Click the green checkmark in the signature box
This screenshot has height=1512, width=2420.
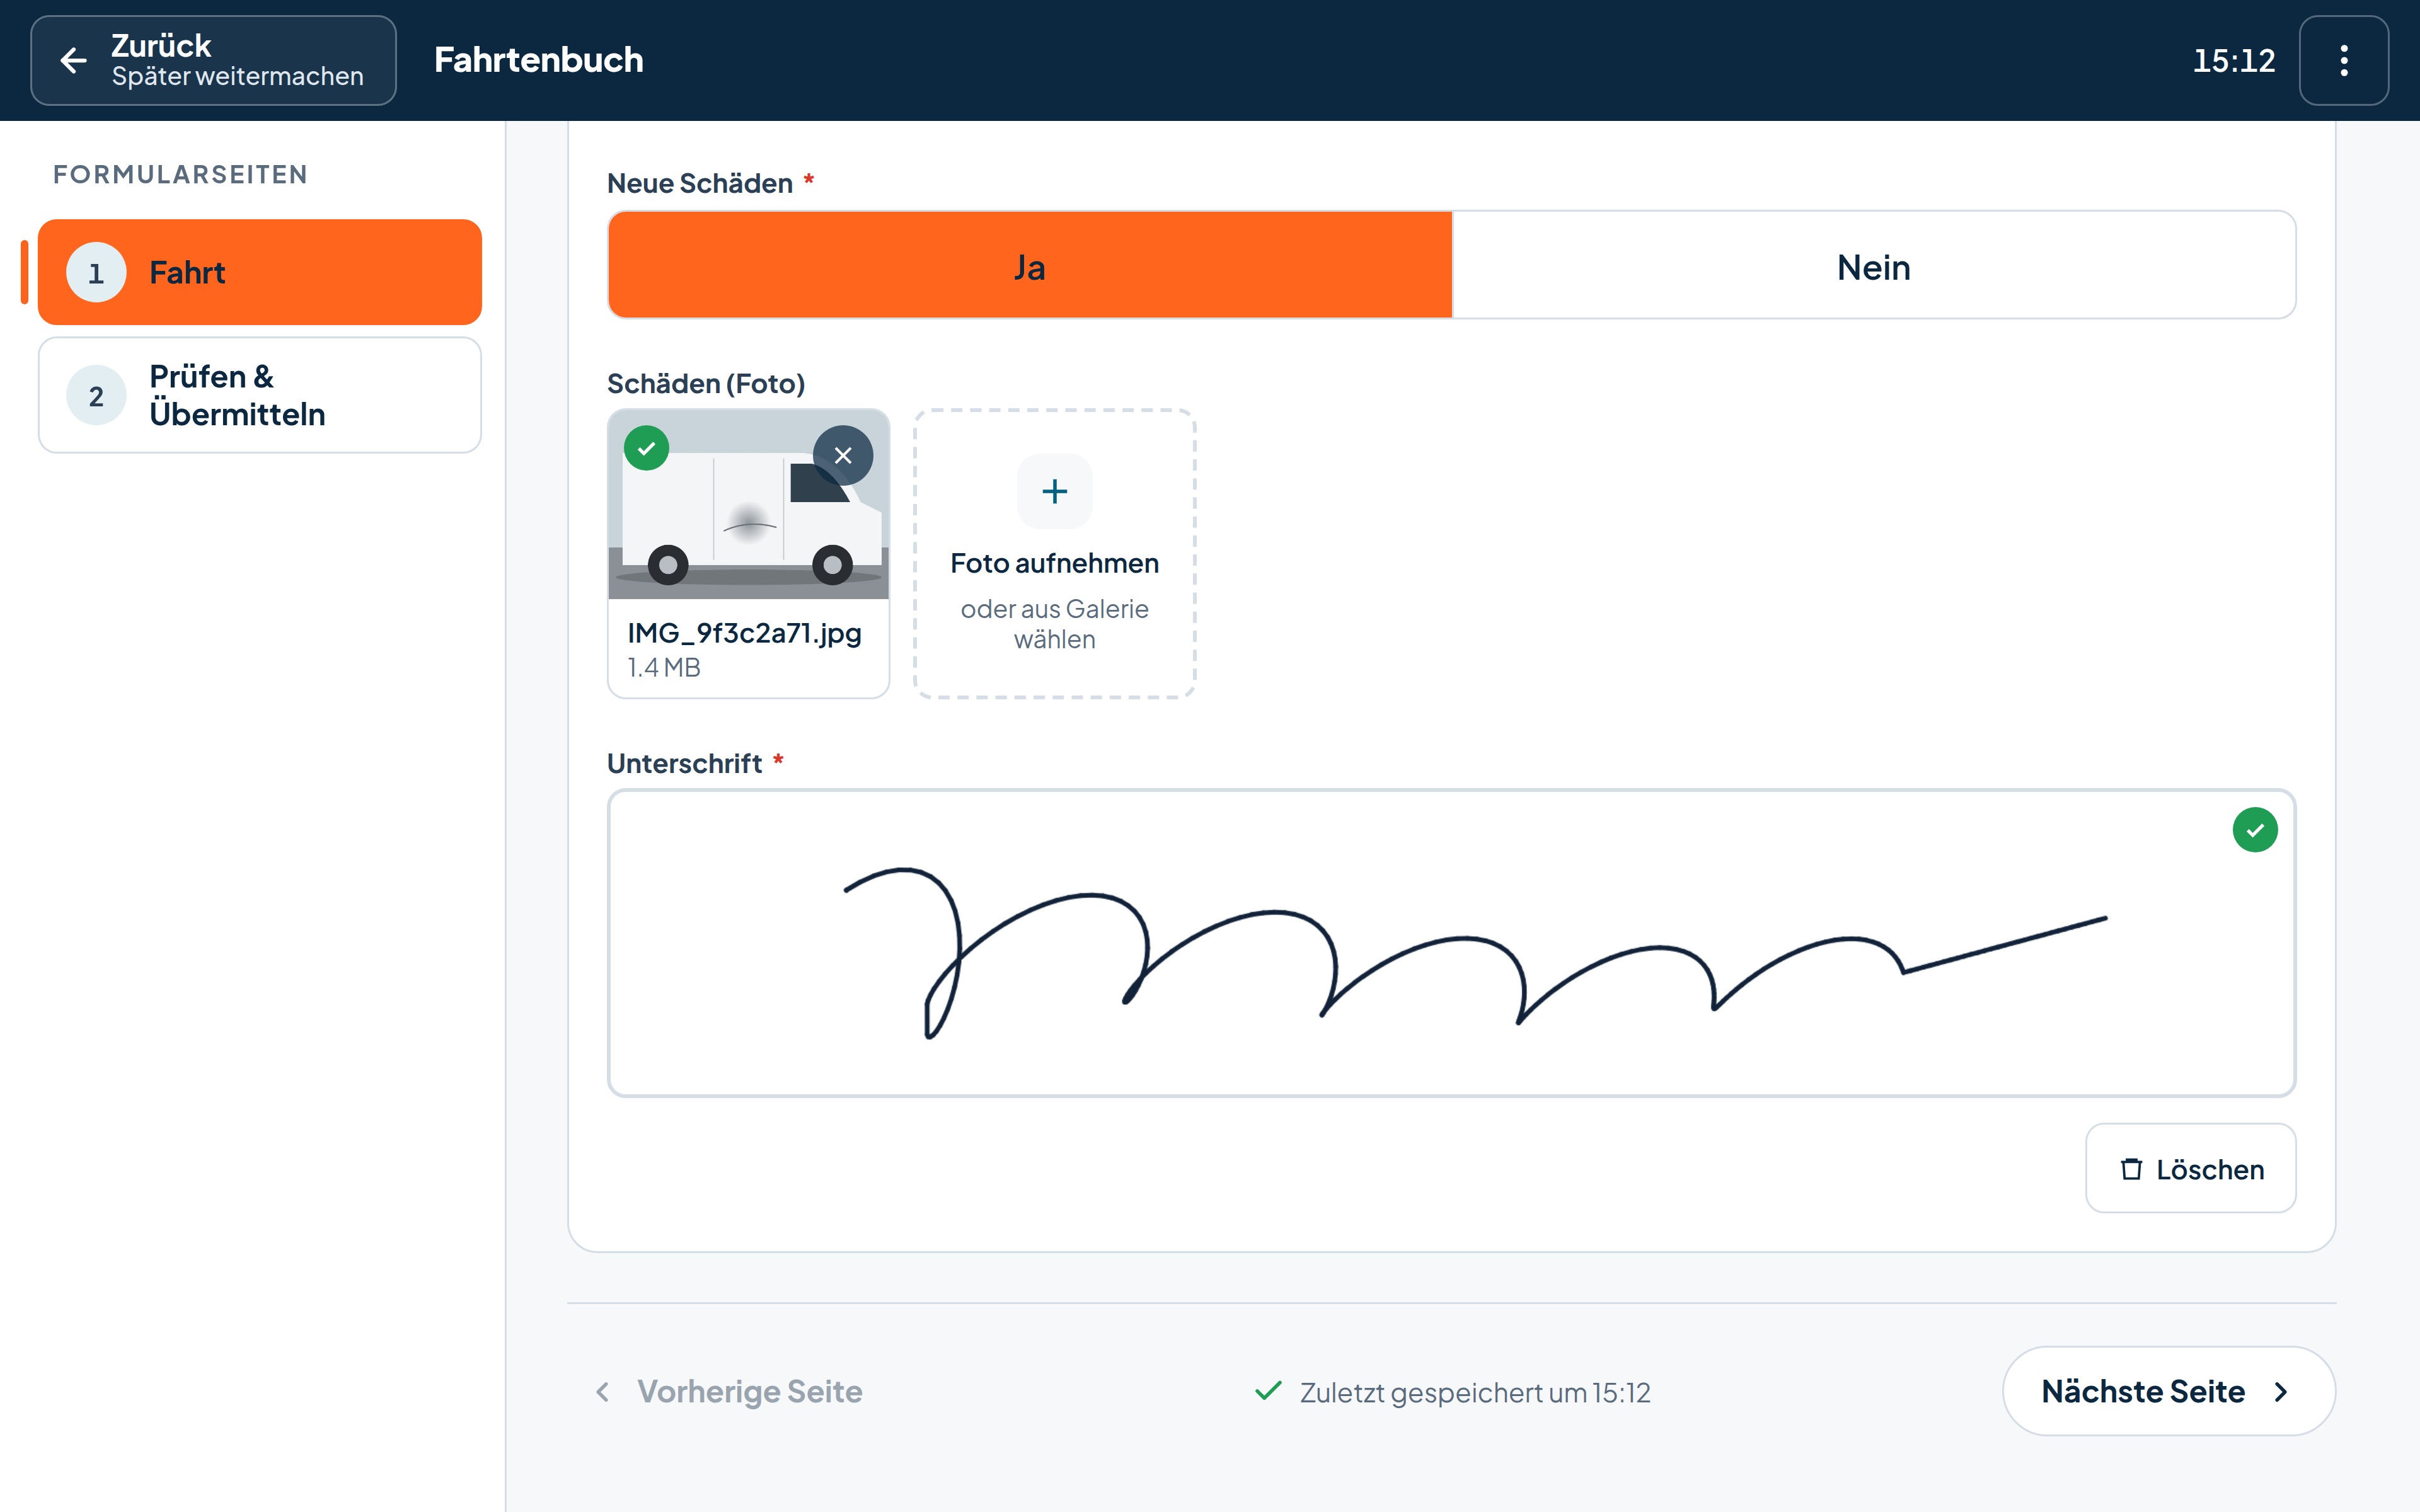click(x=2255, y=830)
